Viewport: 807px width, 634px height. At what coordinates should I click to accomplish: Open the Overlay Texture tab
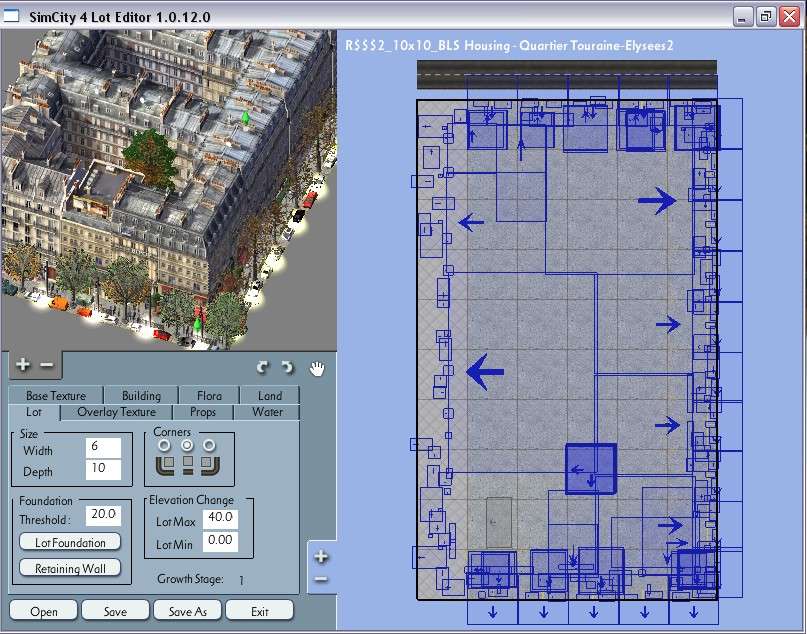click(x=116, y=412)
